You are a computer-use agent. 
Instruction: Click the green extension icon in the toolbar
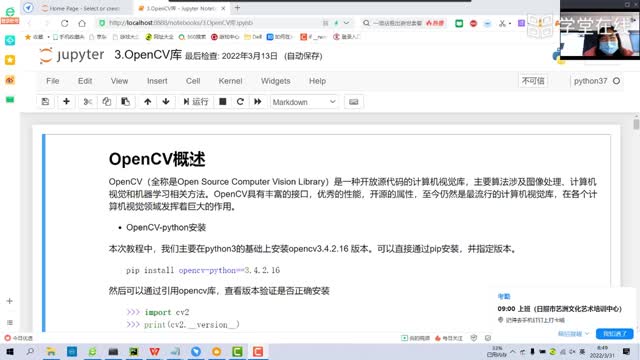459,23
